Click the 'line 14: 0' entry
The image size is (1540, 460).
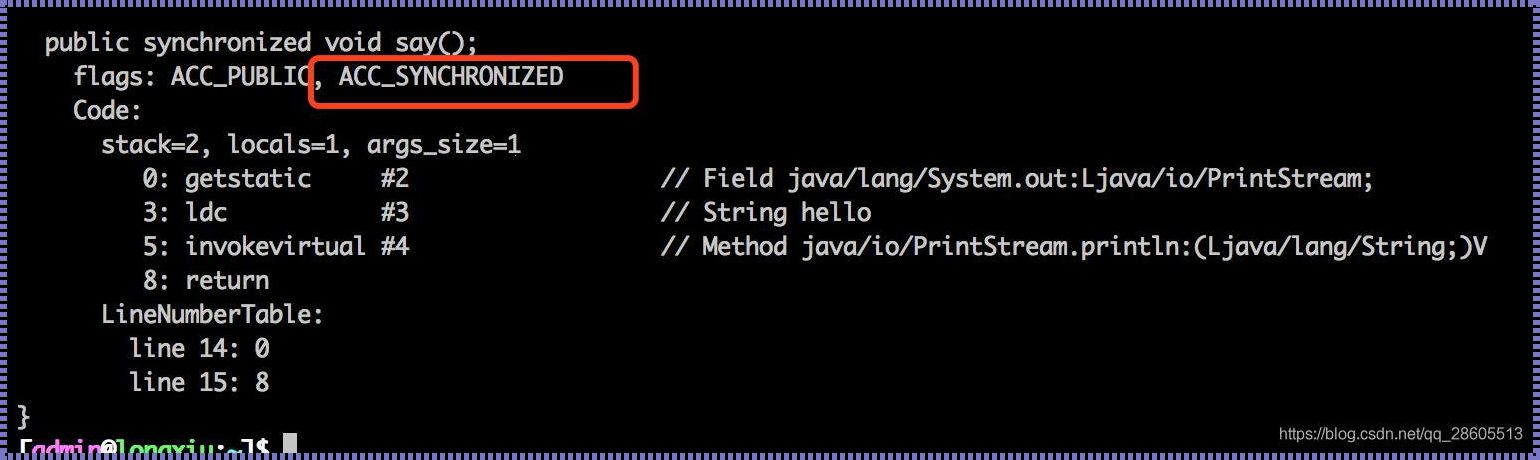(x=199, y=348)
